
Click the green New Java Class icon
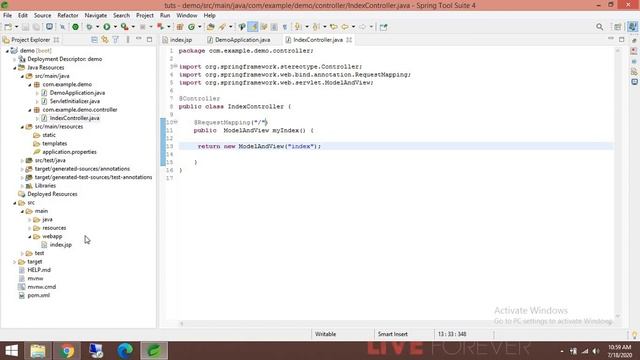(x=191, y=27)
